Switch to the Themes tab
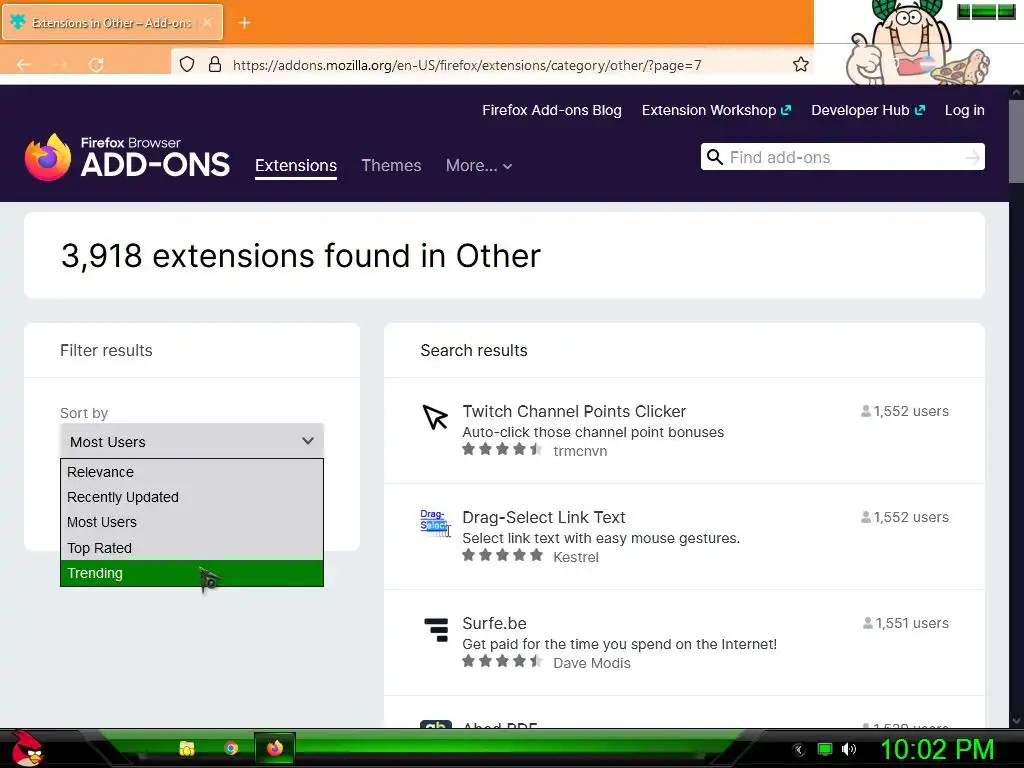1024x768 pixels. [x=391, y=166]
